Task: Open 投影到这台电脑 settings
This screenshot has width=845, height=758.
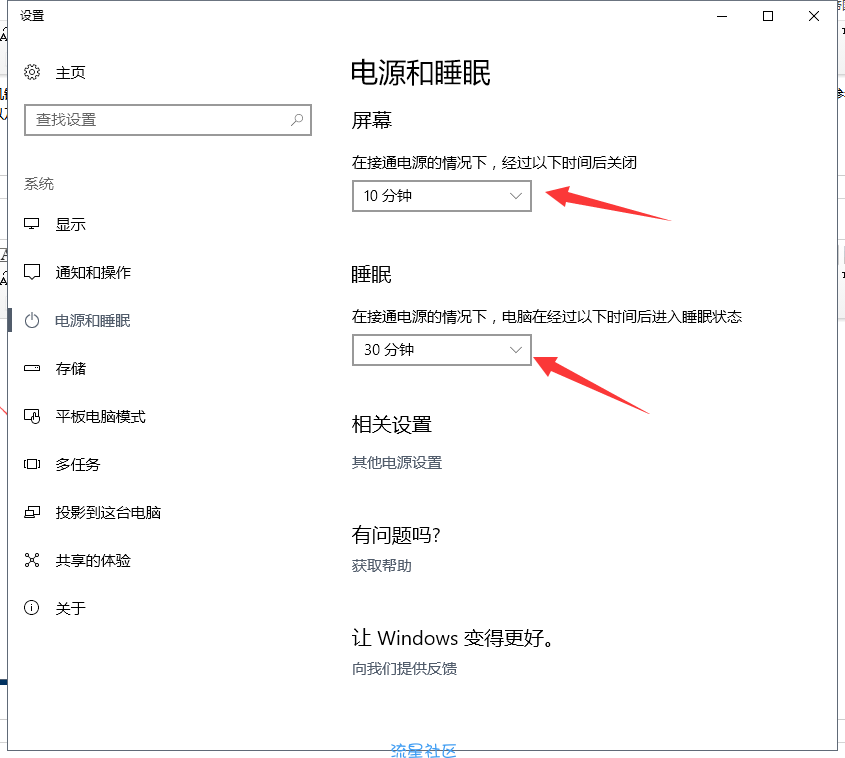Action: (108, 512)
